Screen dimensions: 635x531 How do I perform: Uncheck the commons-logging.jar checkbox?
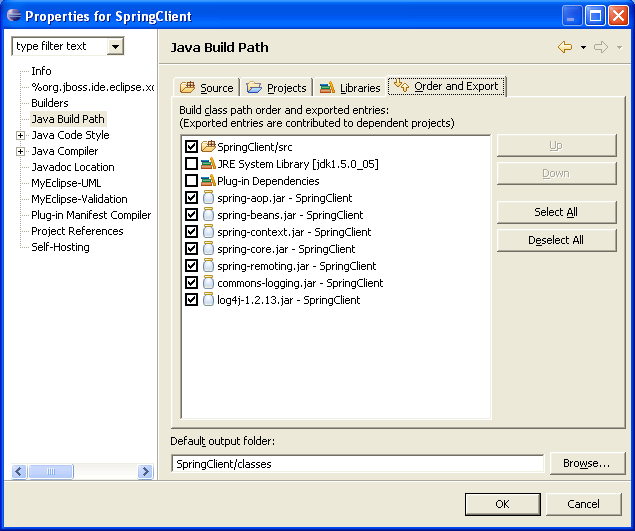(x=191, y=282)
